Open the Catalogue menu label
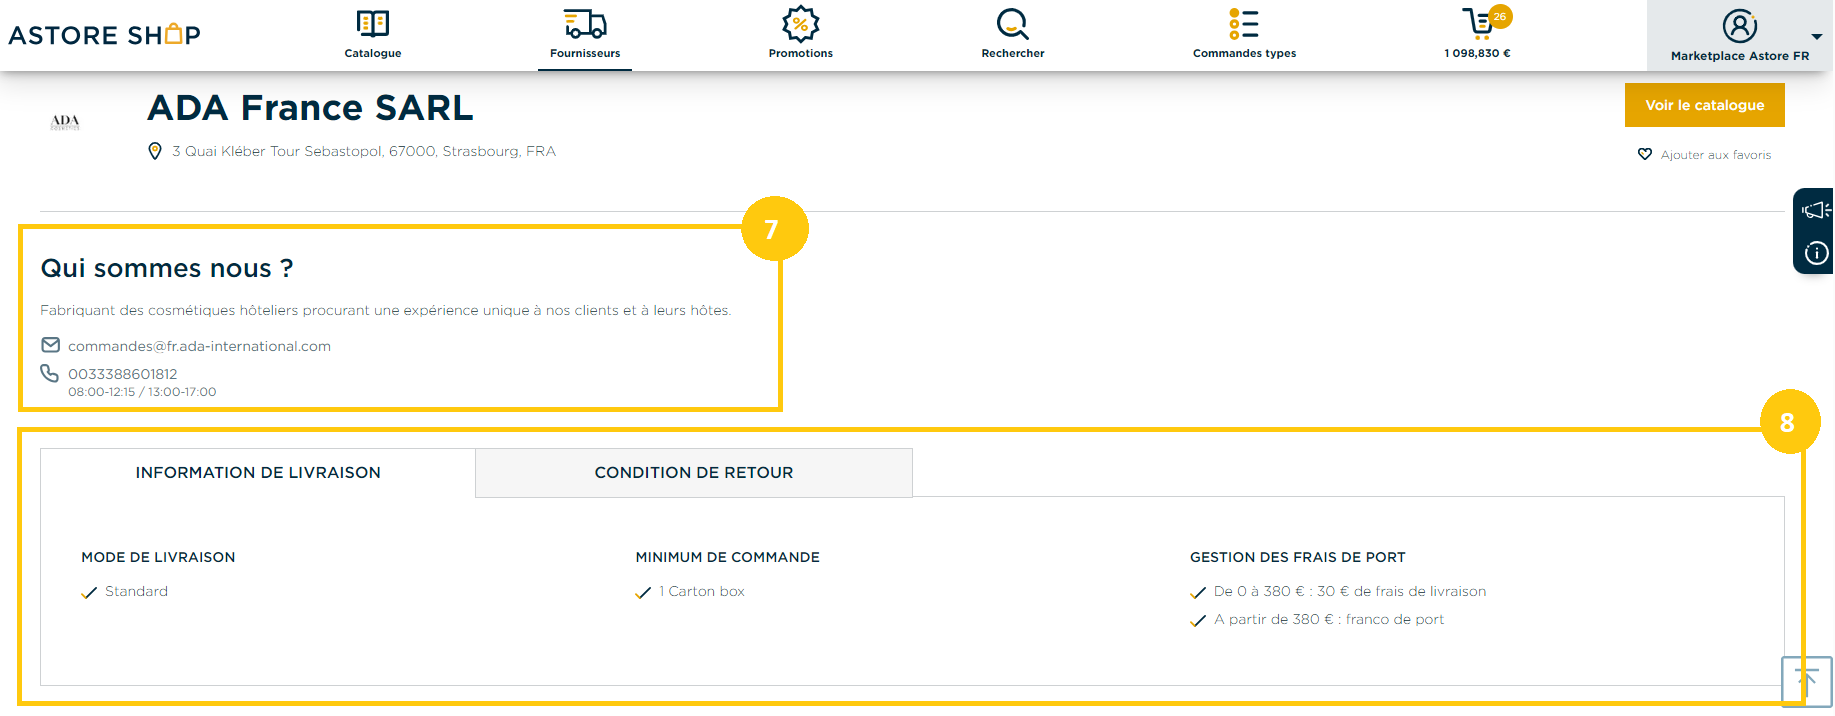 (x=373, y=54)
